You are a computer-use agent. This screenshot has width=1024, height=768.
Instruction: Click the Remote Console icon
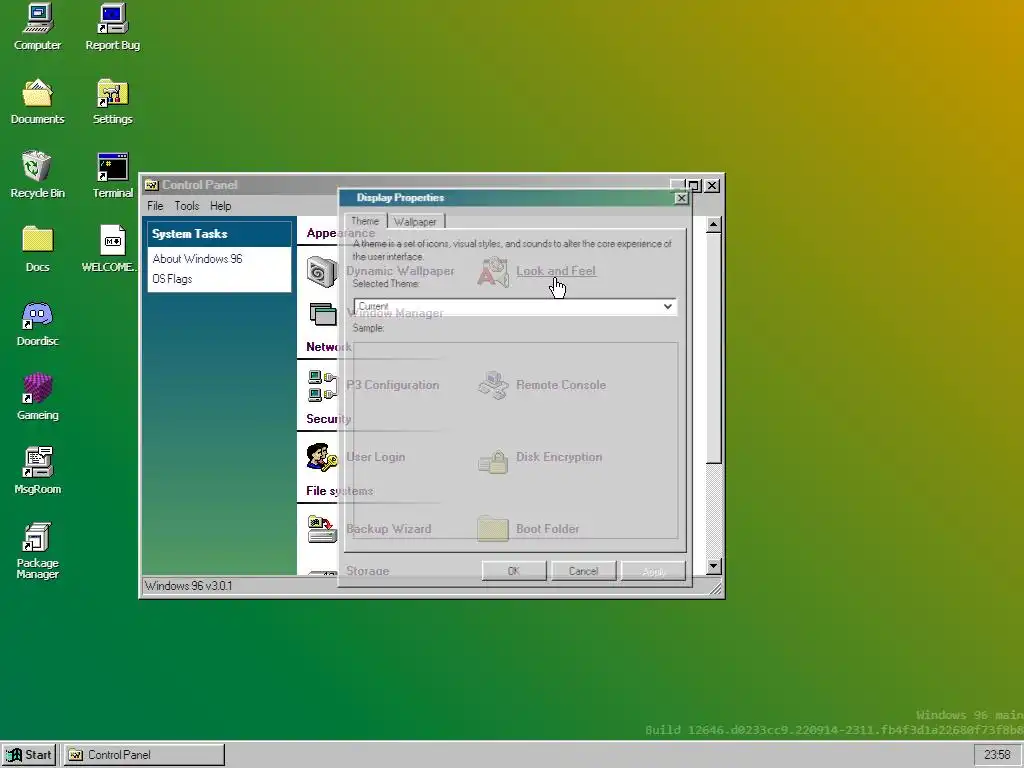(x=493, y=385)
